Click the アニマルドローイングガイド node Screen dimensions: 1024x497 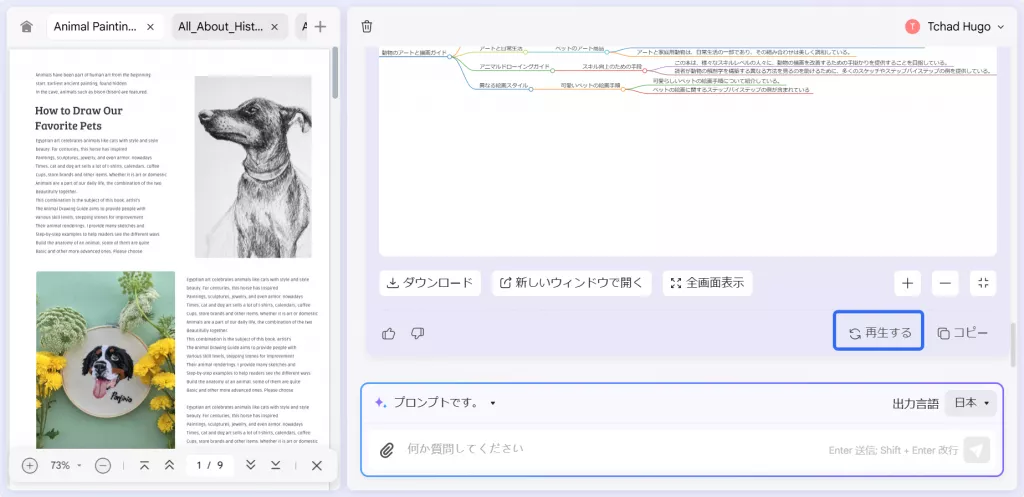pyautogui.click(x=514, y=67)
